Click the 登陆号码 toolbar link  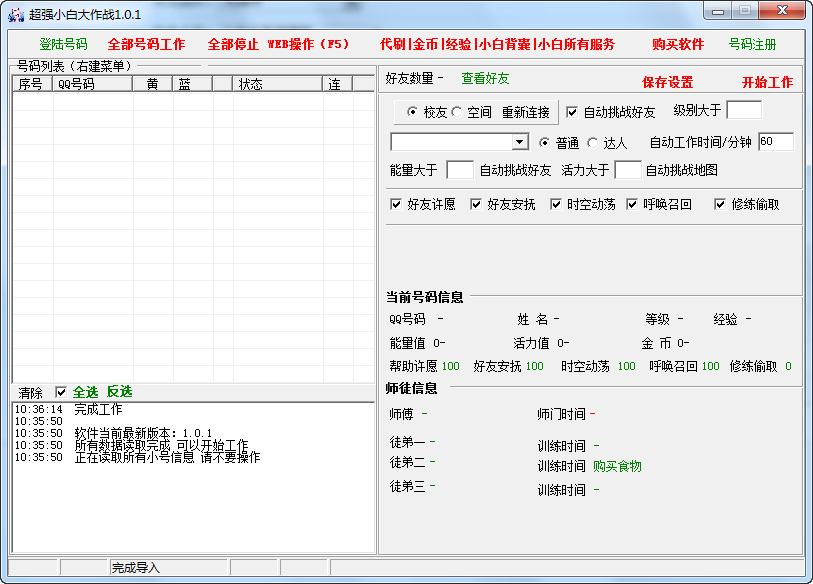63,44
